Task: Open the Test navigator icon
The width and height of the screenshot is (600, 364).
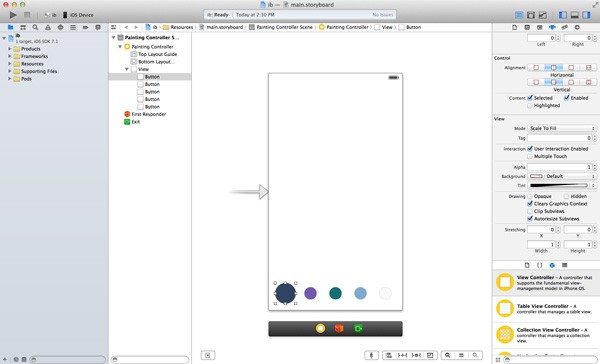Action: [60, 28]
